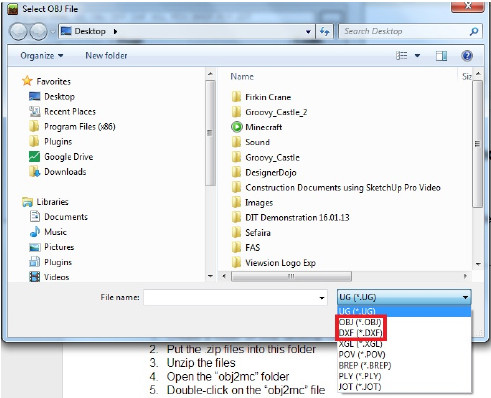491x398 pixels.
Task: Select the Sefaira folder icon
Action: tap(236, 232)
